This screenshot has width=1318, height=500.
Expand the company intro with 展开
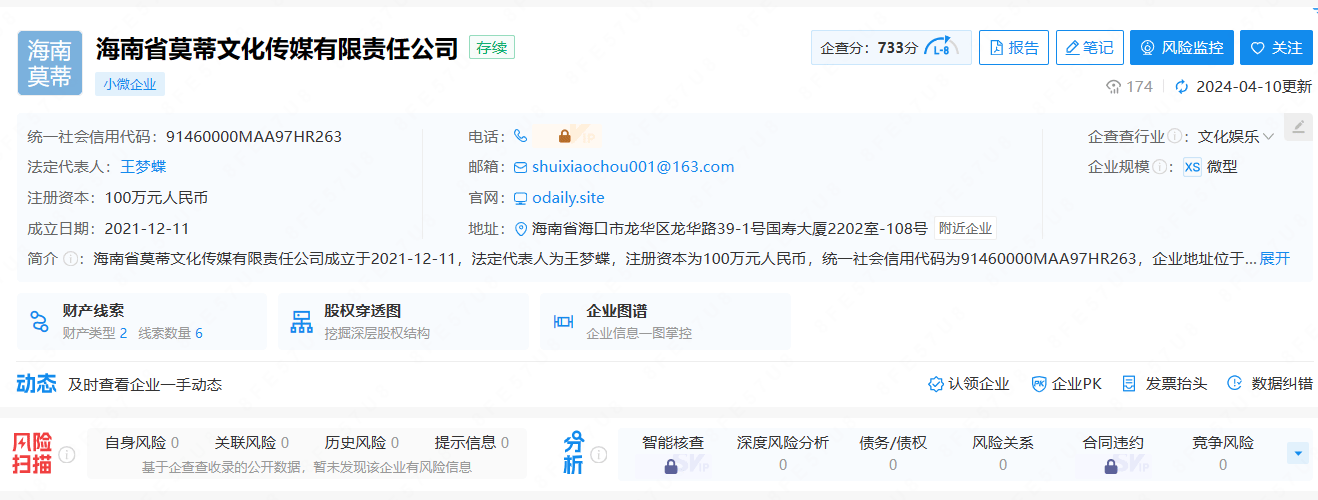(x=1275, y=259)
